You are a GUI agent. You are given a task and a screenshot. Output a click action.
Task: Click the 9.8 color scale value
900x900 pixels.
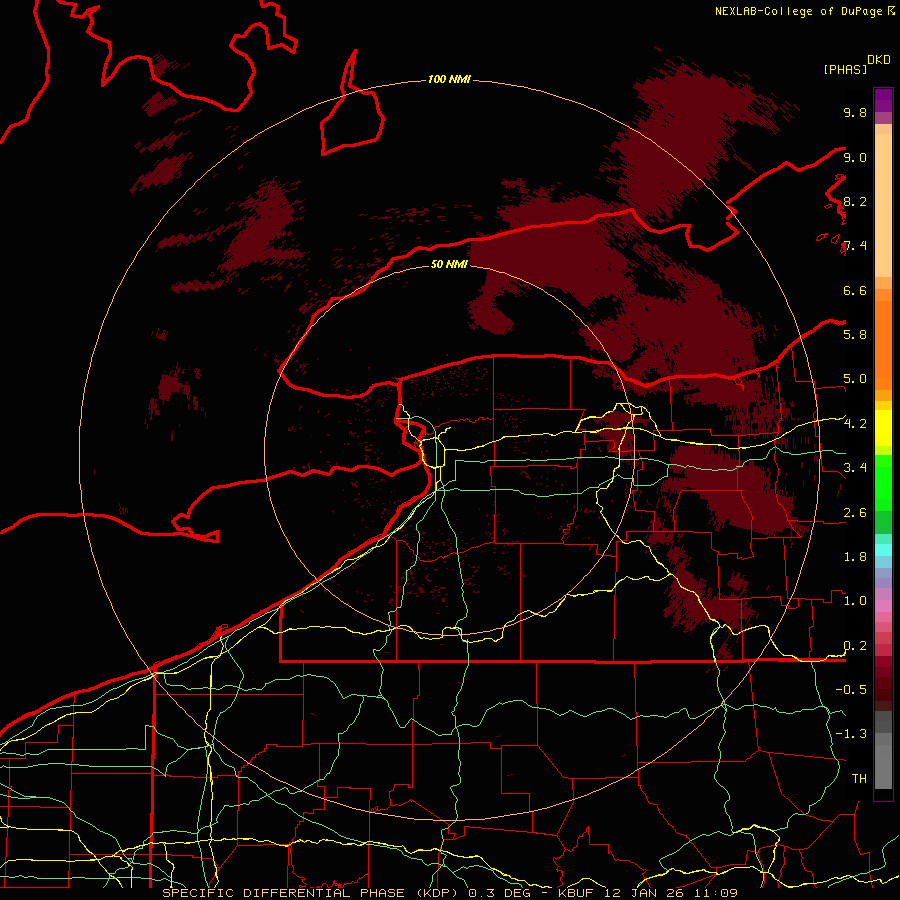tap(855, 112)
